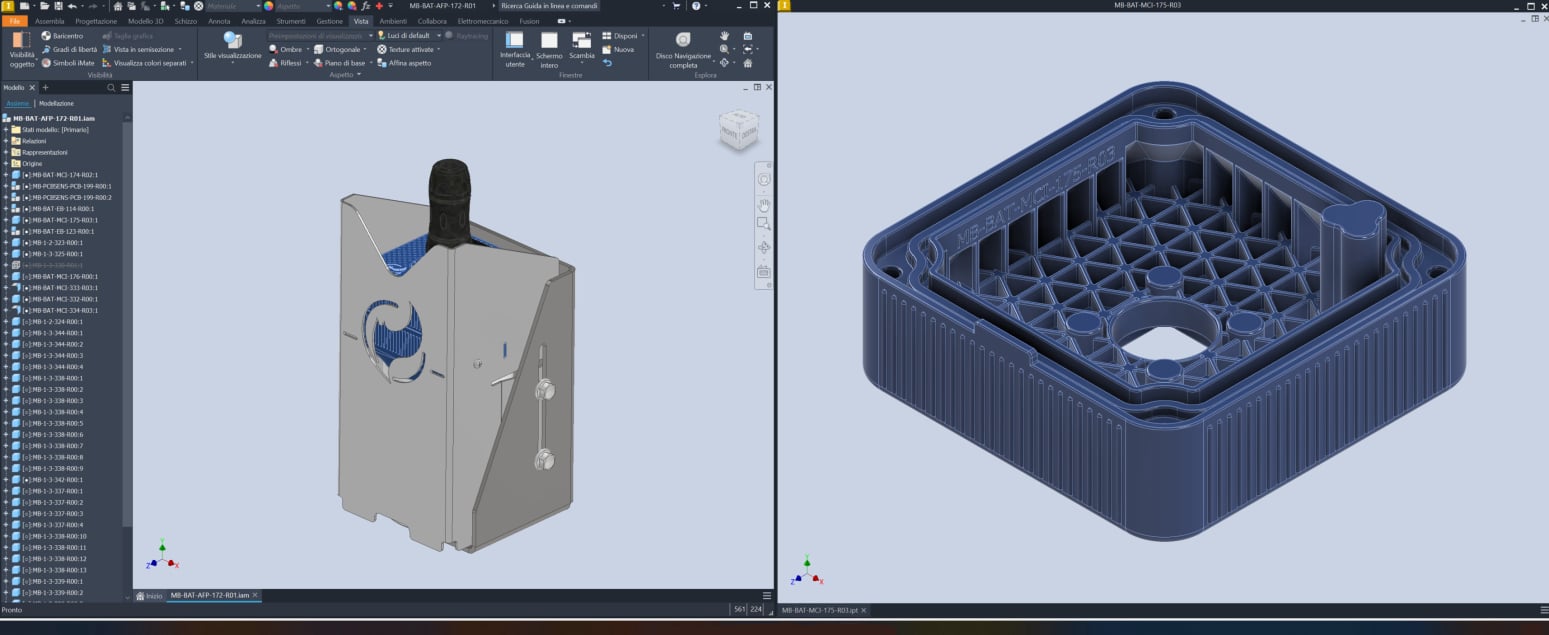
Task: Toggle Visibilità oggetto setting
Action: click(x=21, y=46)
